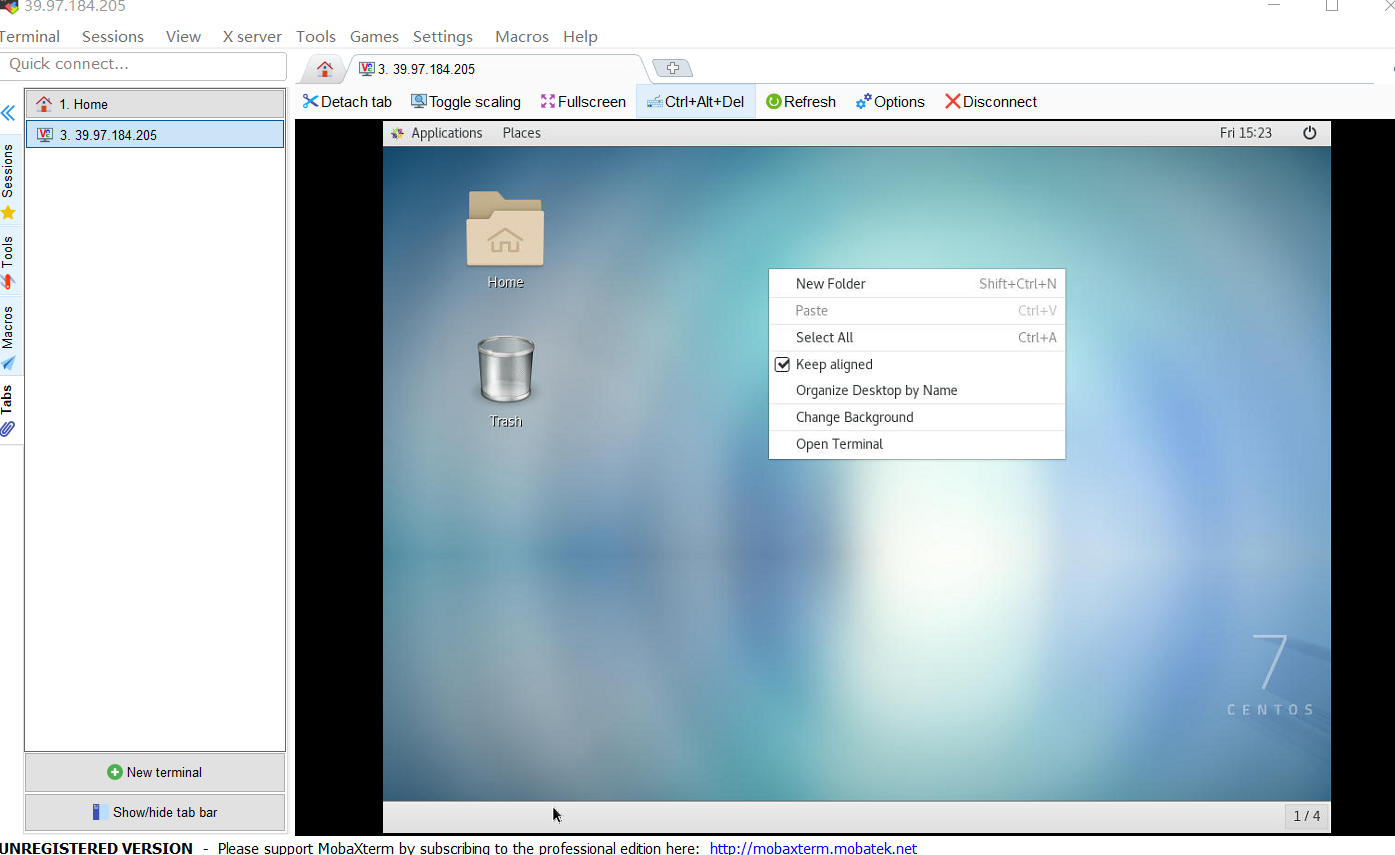
Task: Click the home tab icon
Action: click(324, 68)
